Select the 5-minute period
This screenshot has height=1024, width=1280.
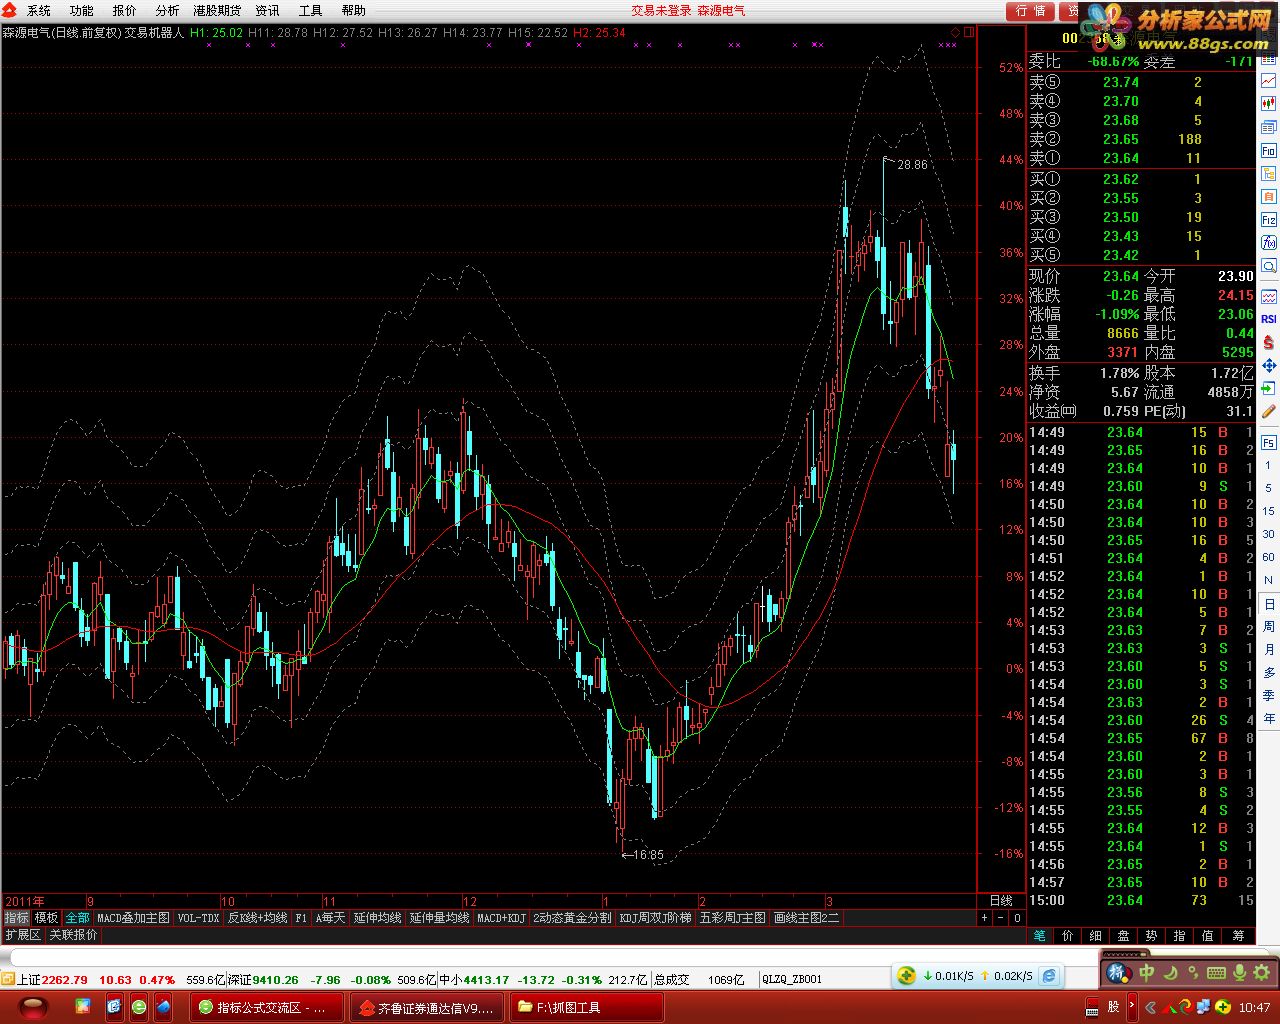(x=1268, y=488)
